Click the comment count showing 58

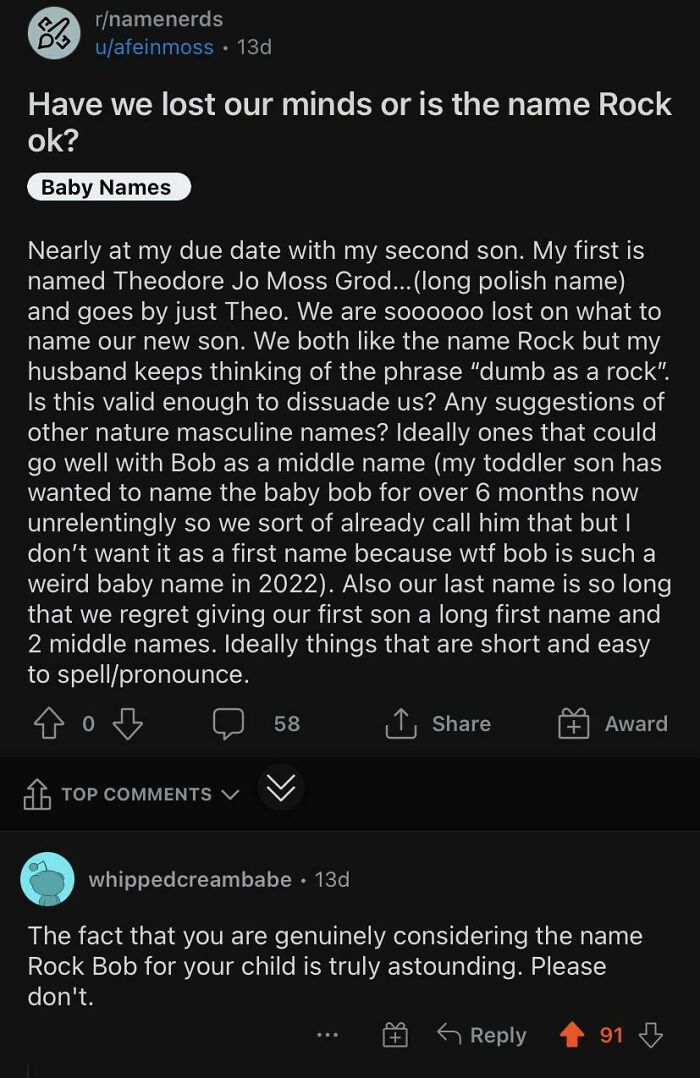point(285,724)
